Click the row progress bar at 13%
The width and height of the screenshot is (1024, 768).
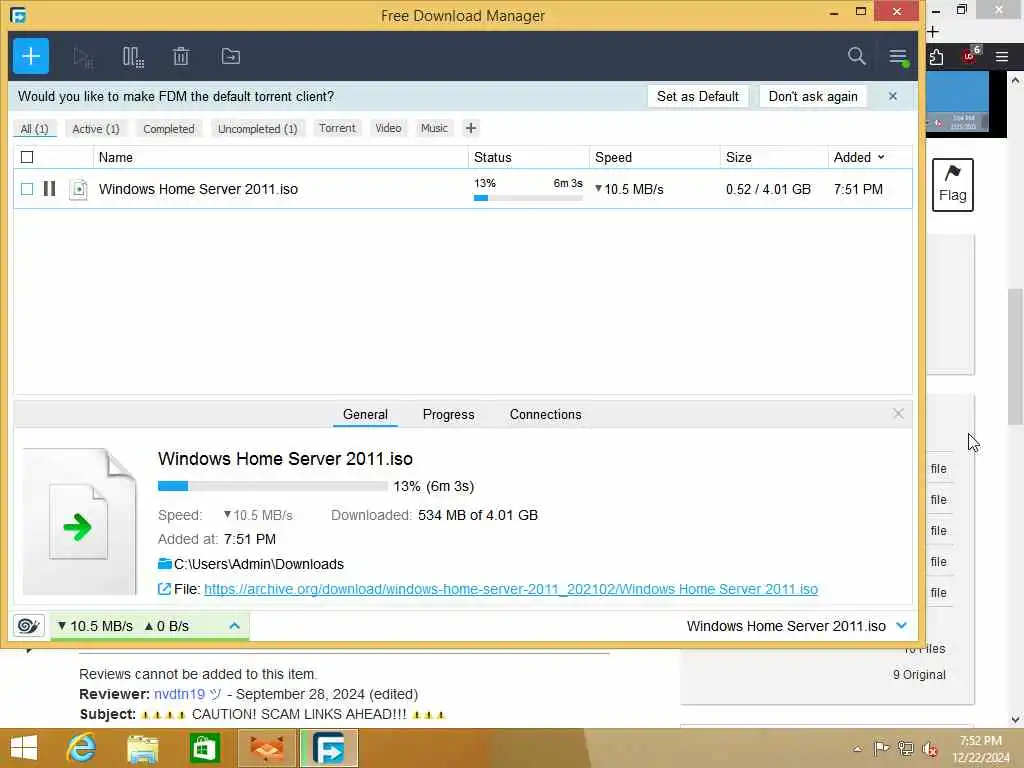528,198
